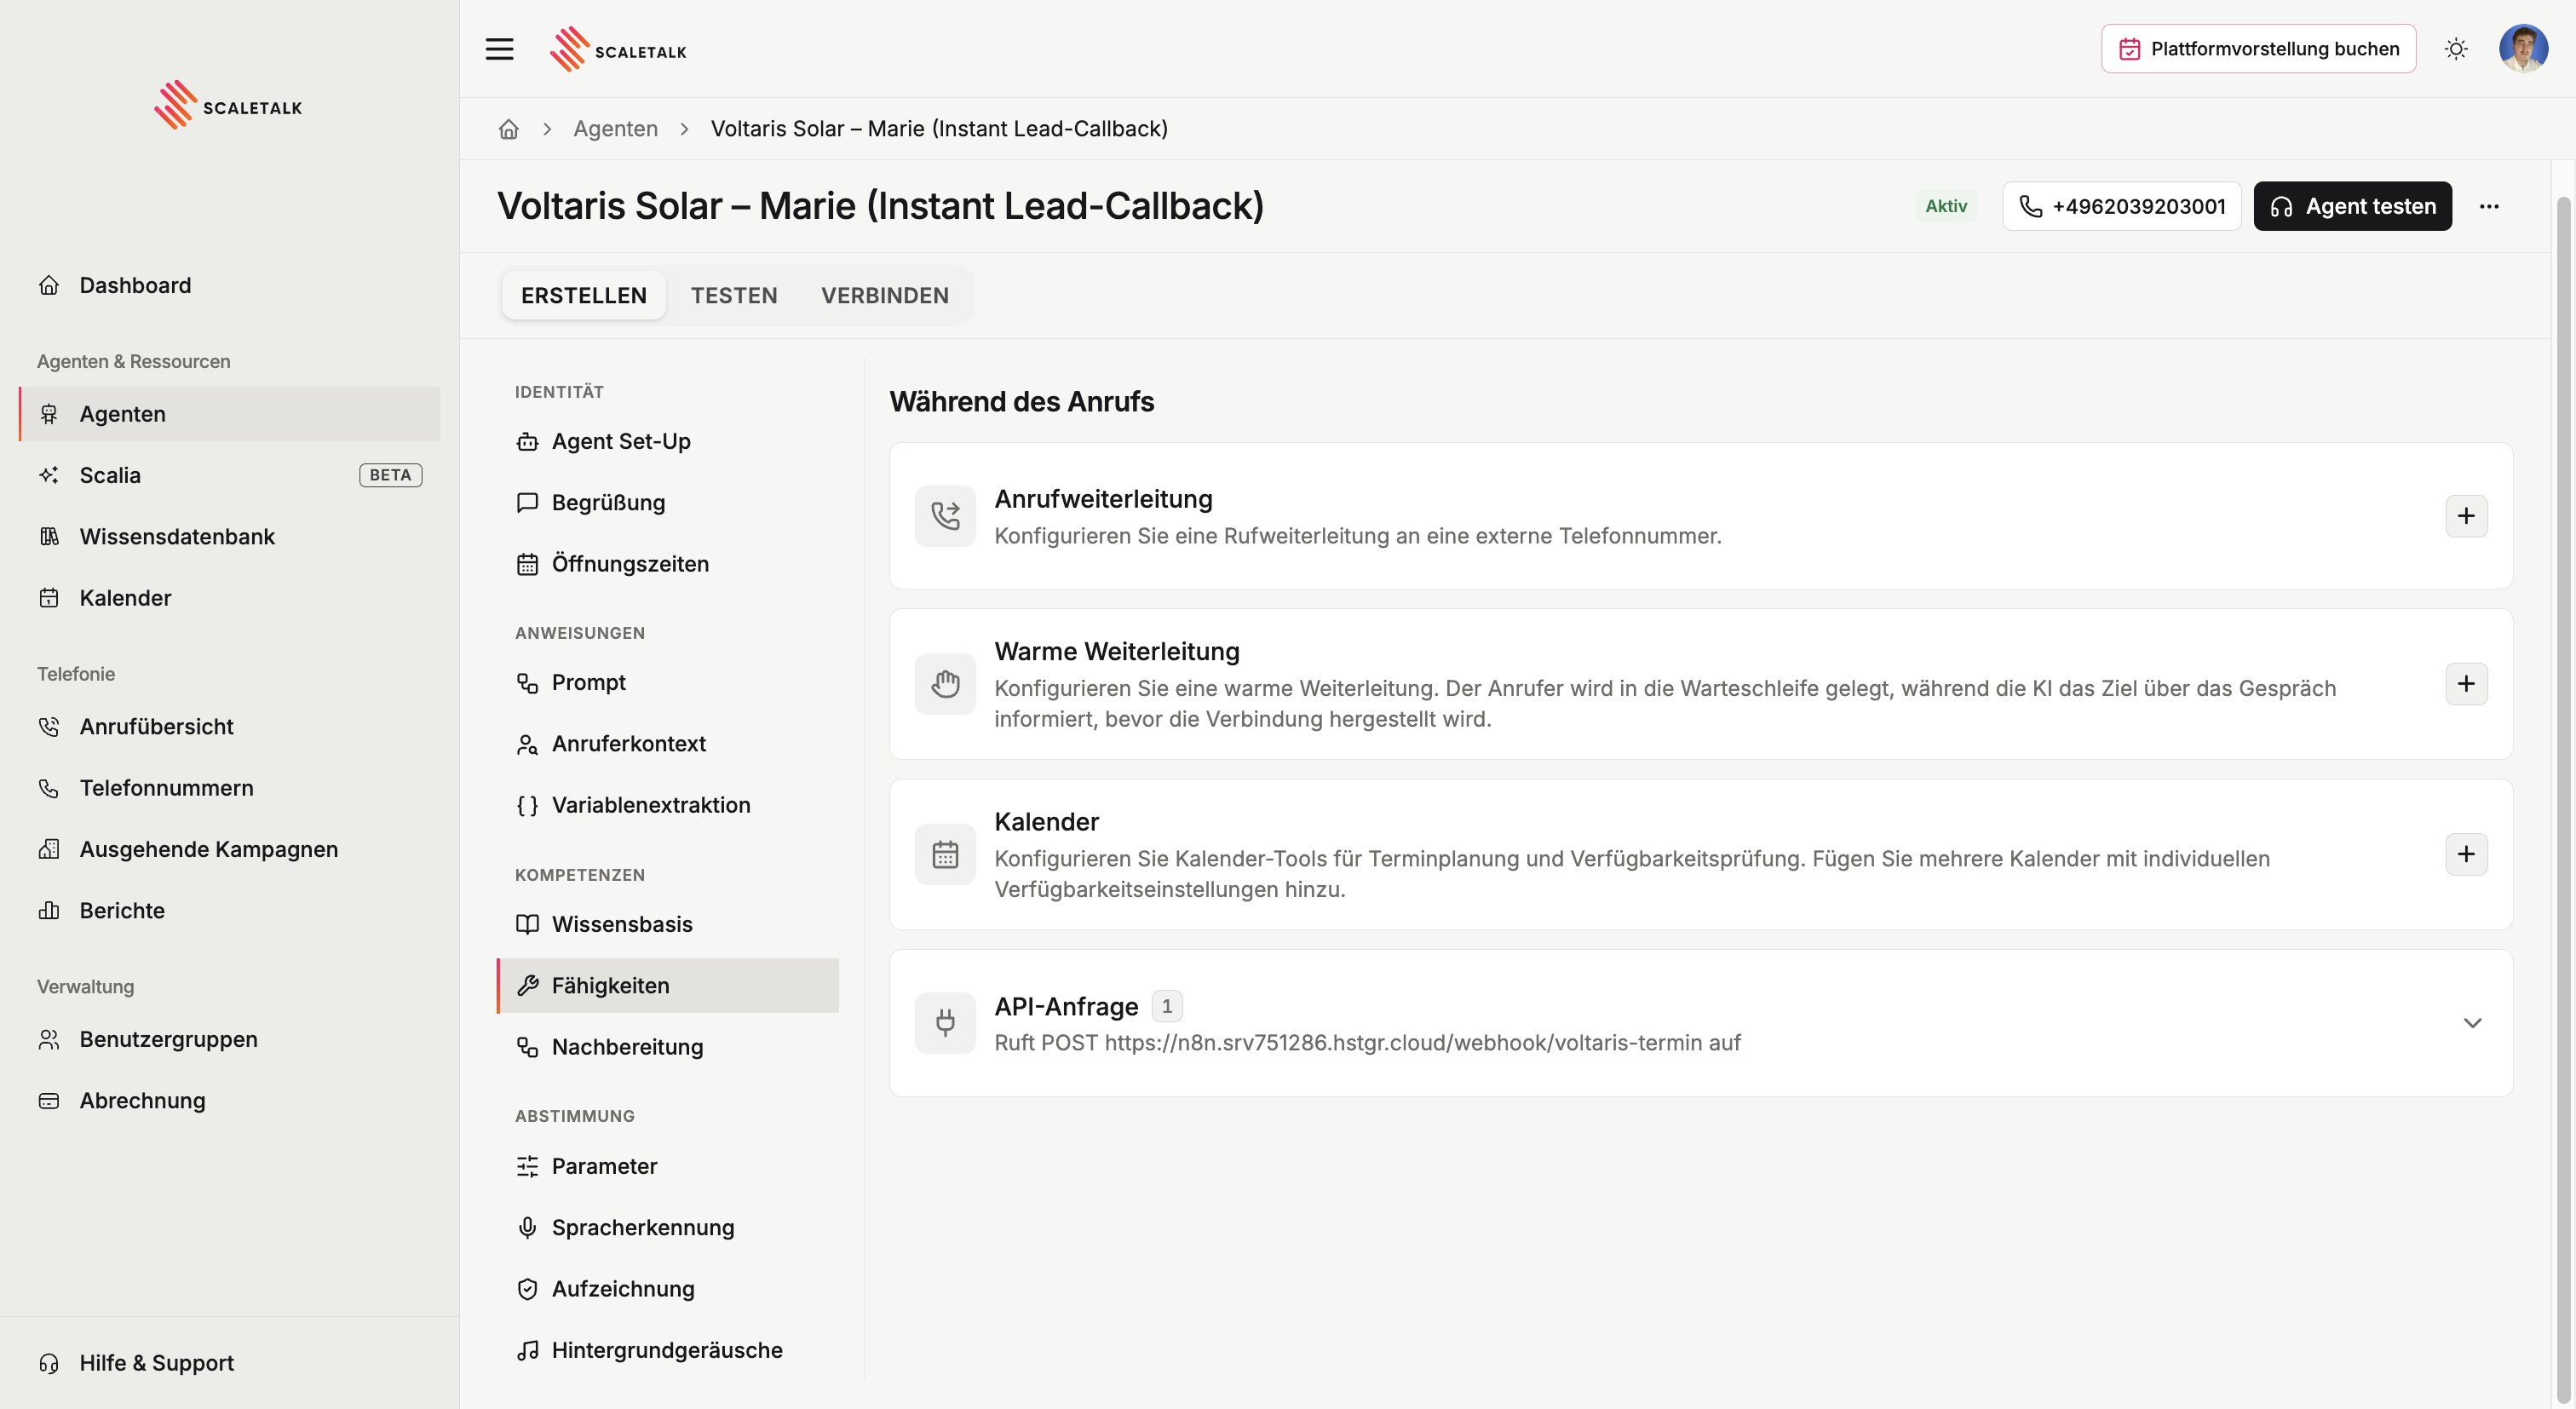Open Wissensdatenbank in the sidebar
2576x1409 pixels.
click(229, 537)
